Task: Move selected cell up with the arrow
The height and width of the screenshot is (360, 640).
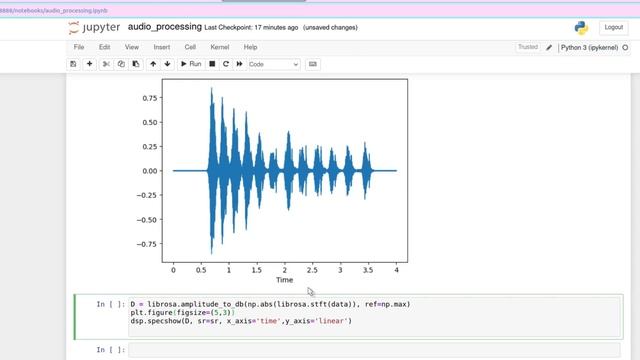Action: (x=153, y=64)
